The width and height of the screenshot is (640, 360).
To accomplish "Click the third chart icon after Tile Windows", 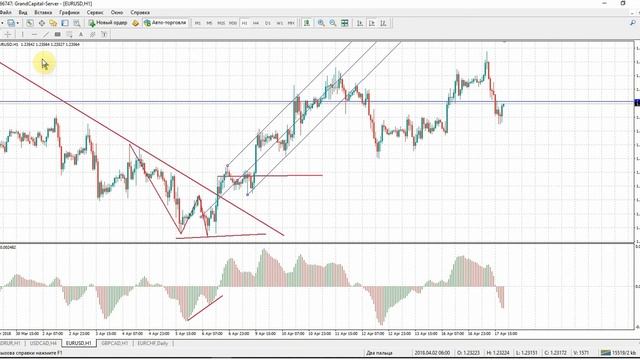I will [384, 23].
